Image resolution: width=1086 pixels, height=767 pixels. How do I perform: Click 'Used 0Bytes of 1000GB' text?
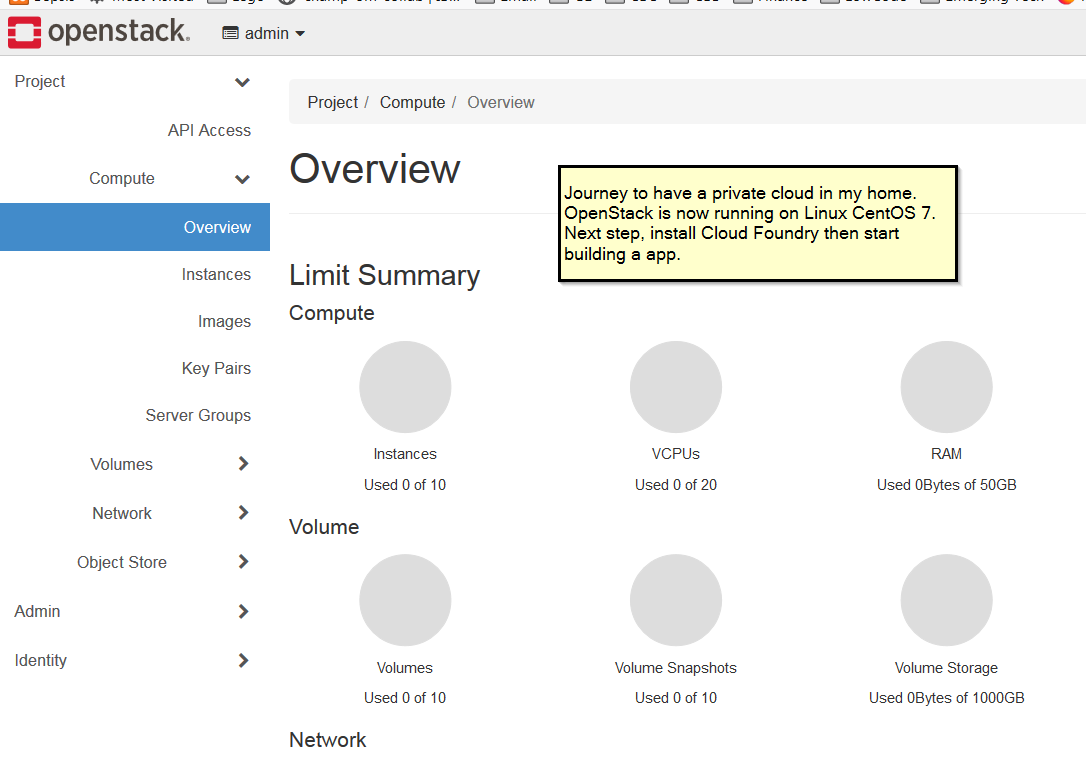point(947,698)
